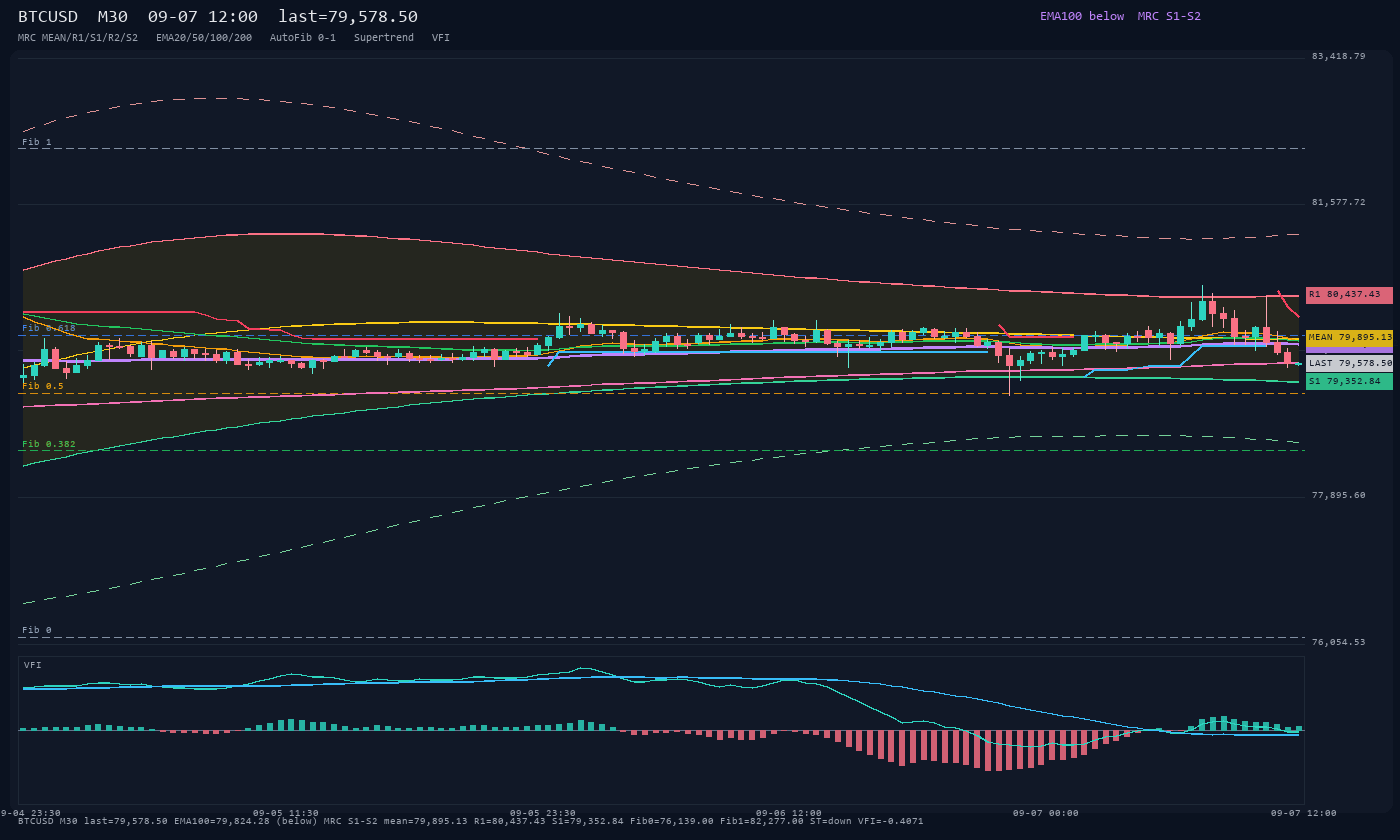Click the VFI indicator panel label
This screenshot has height=840, width=1400.
tap(33, 665)
